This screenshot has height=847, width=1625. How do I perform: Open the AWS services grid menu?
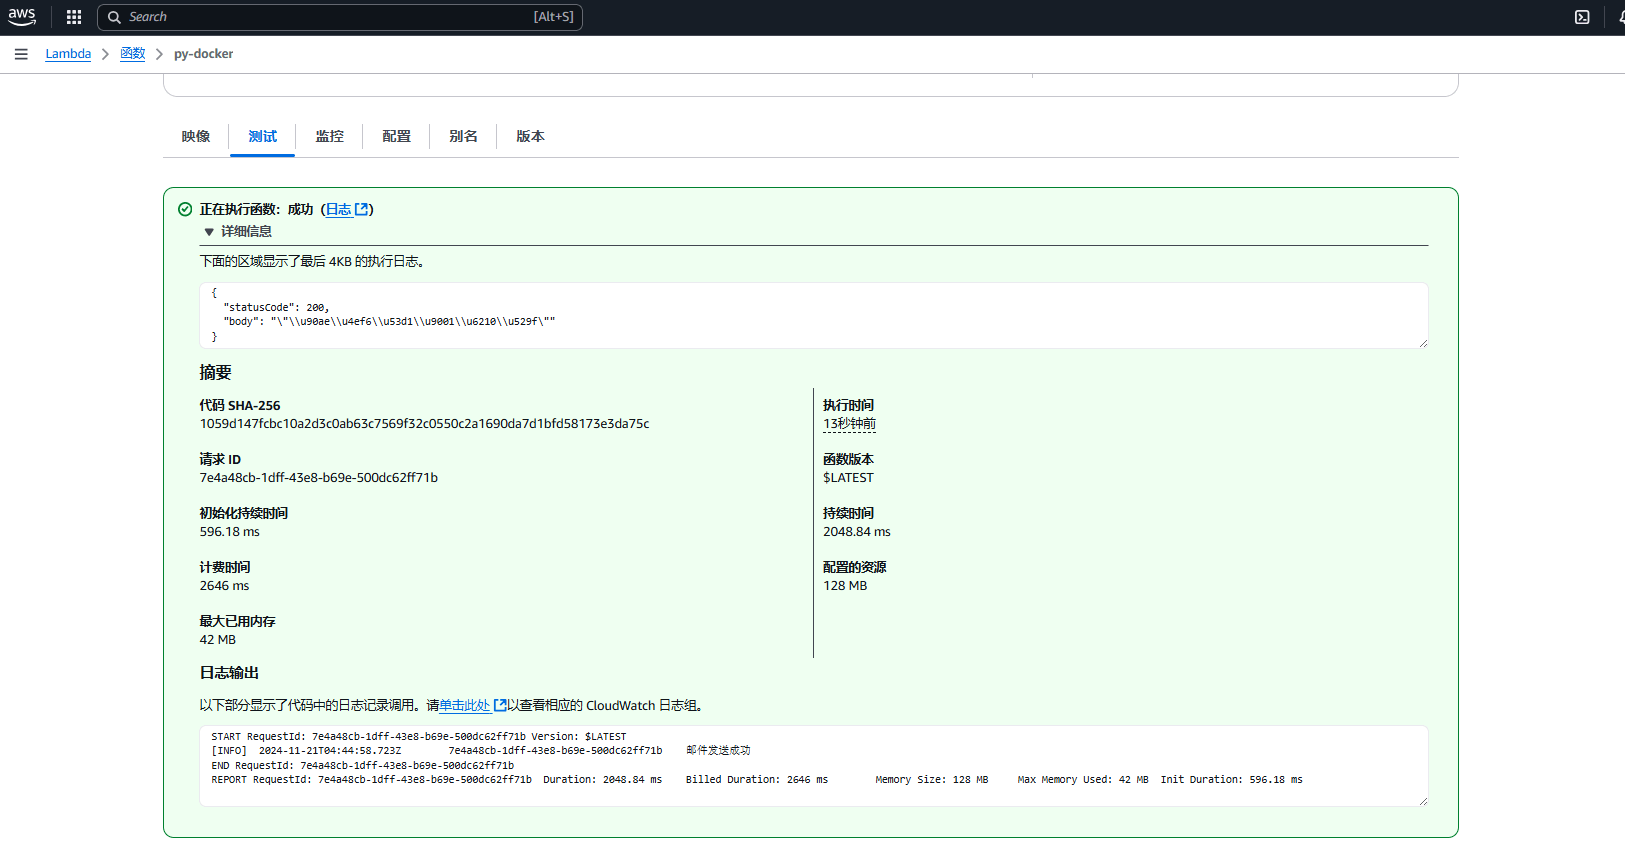pos(74,17)
